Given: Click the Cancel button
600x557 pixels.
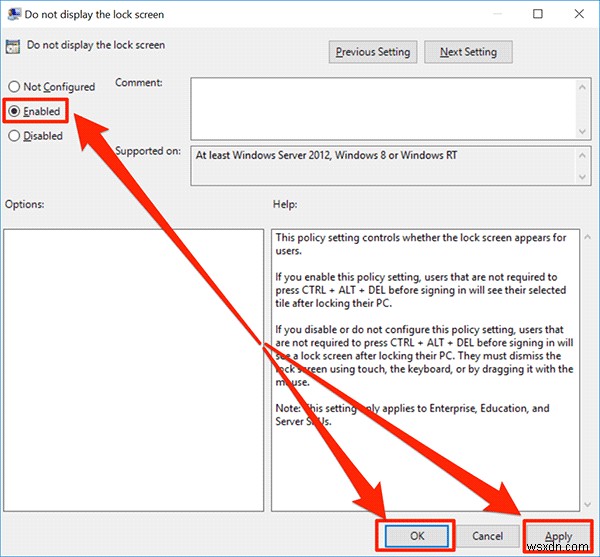Looking at the screenshot, I should [487, 536].
